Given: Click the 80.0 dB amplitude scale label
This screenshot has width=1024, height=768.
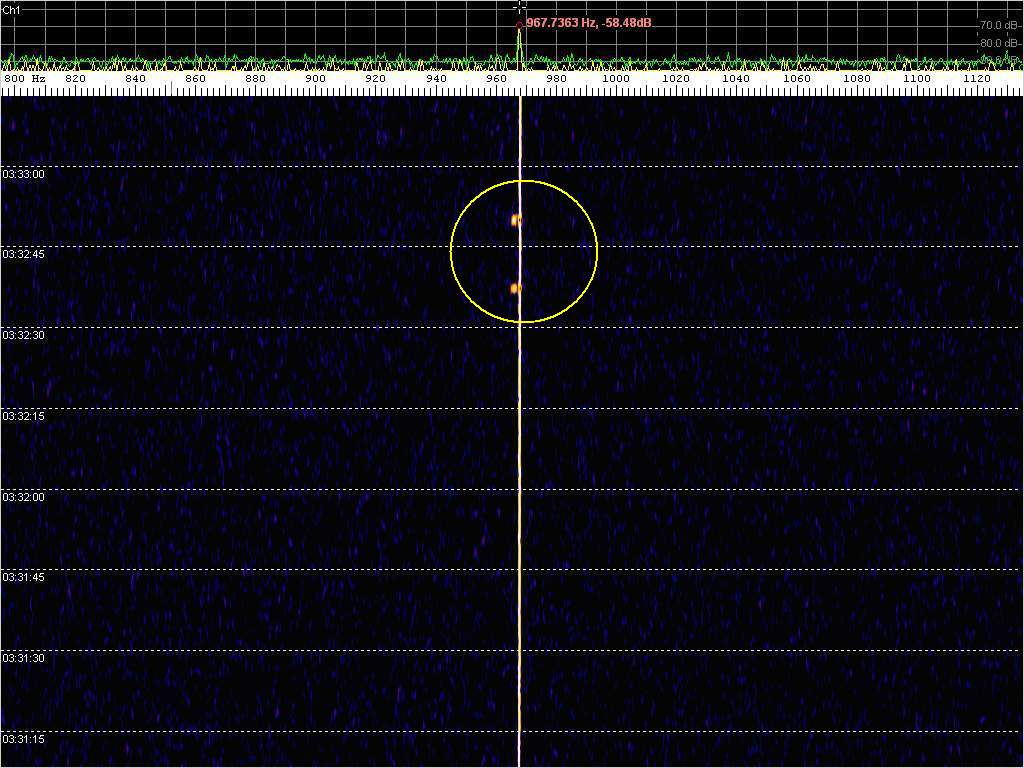Looking at the screenshot, I should (999, 43).
